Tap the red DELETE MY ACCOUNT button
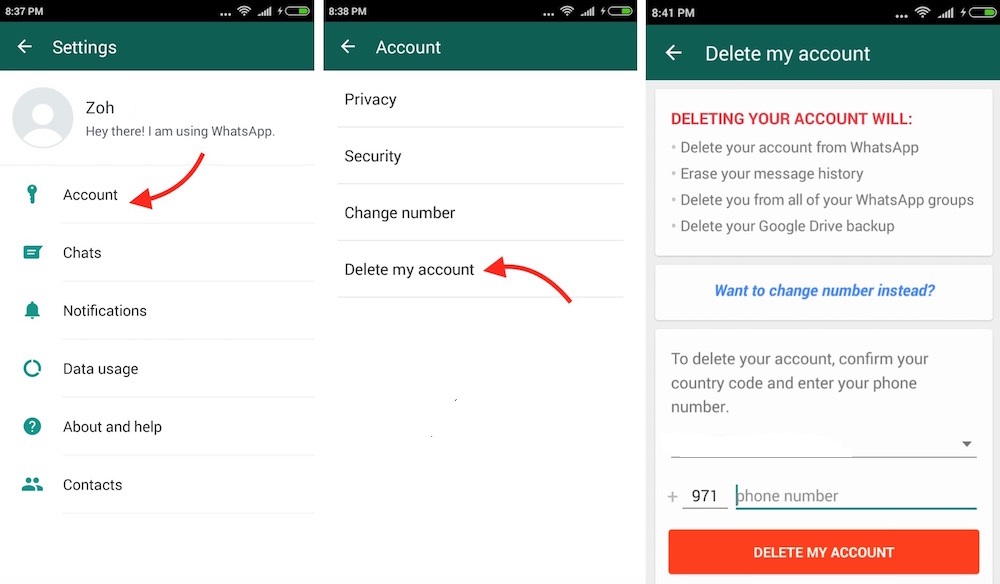 [x=823, y=552]
